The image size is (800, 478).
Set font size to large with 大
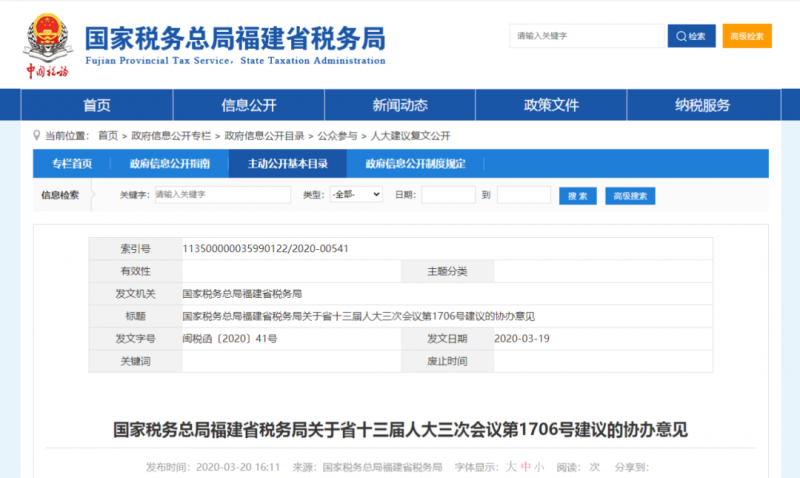[510, 466]
